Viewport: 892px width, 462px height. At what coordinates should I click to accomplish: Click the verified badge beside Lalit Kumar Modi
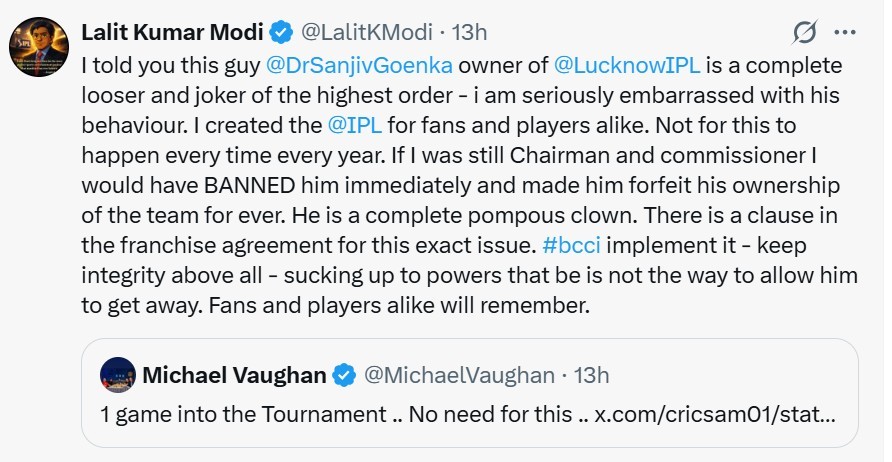(280, 32)
